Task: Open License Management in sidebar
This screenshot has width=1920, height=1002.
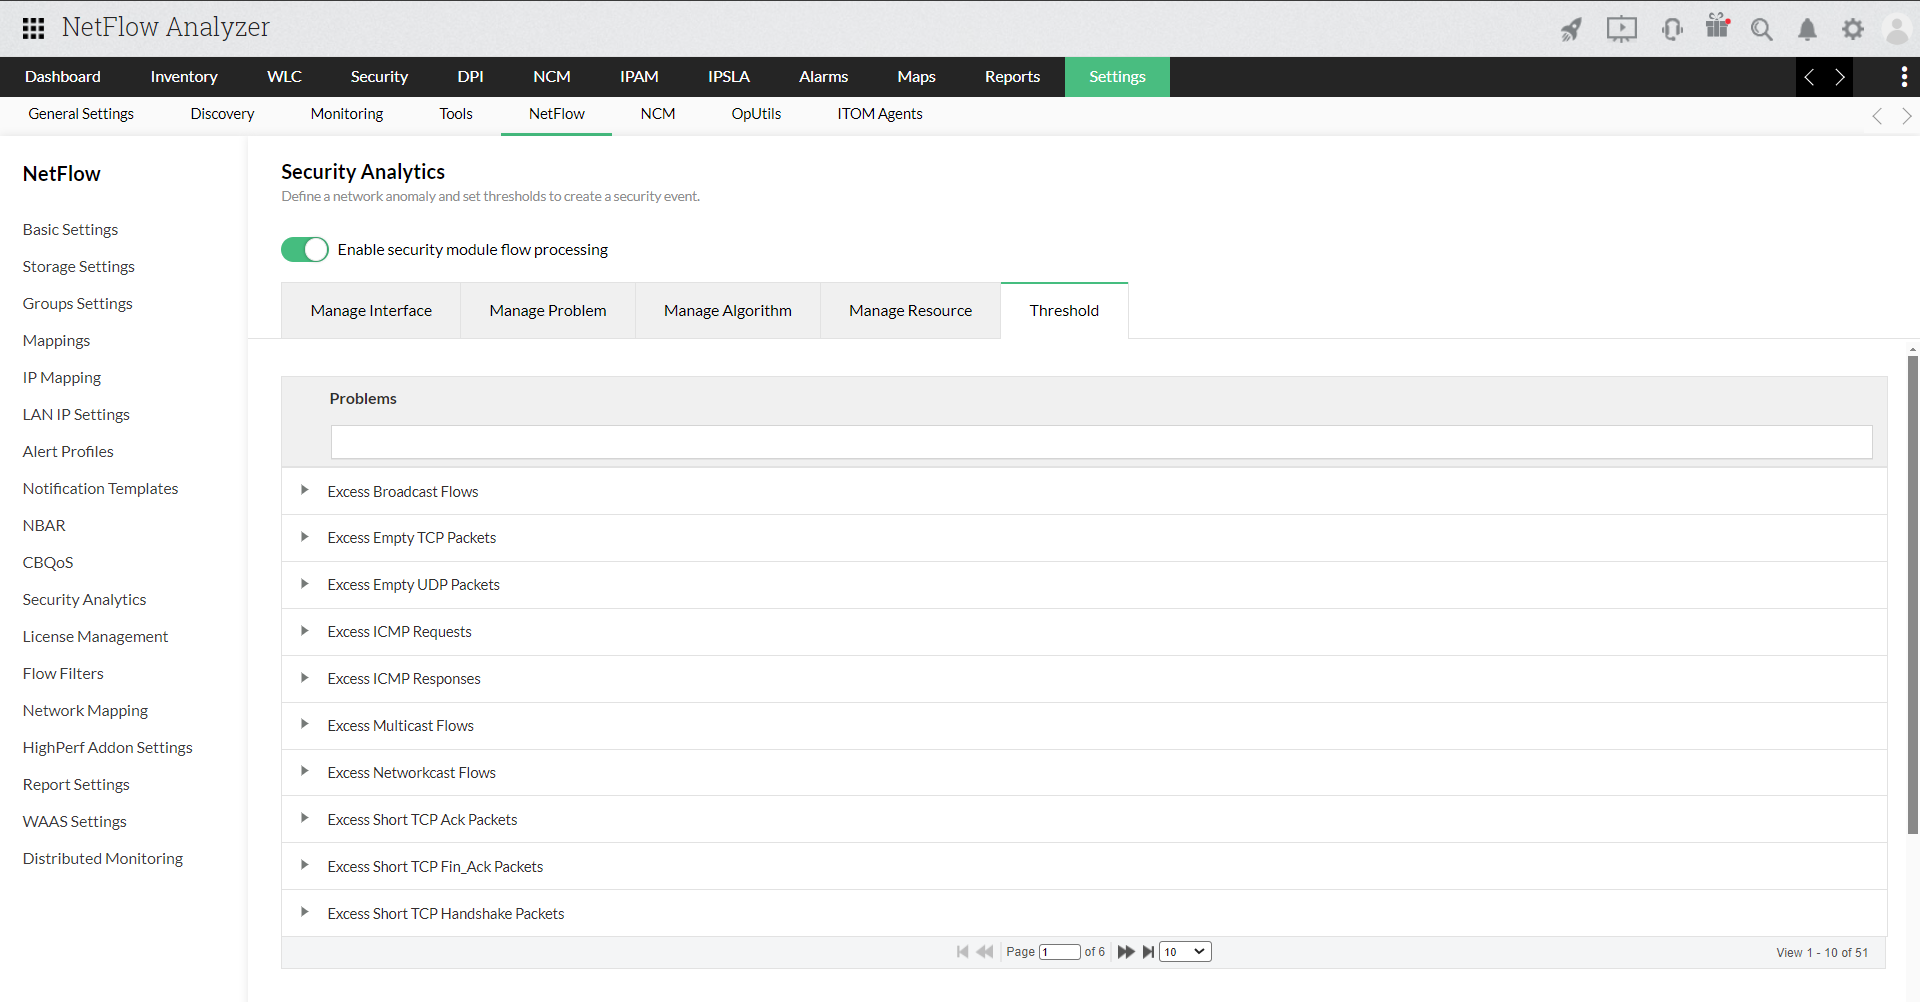Action: [95, 637]
